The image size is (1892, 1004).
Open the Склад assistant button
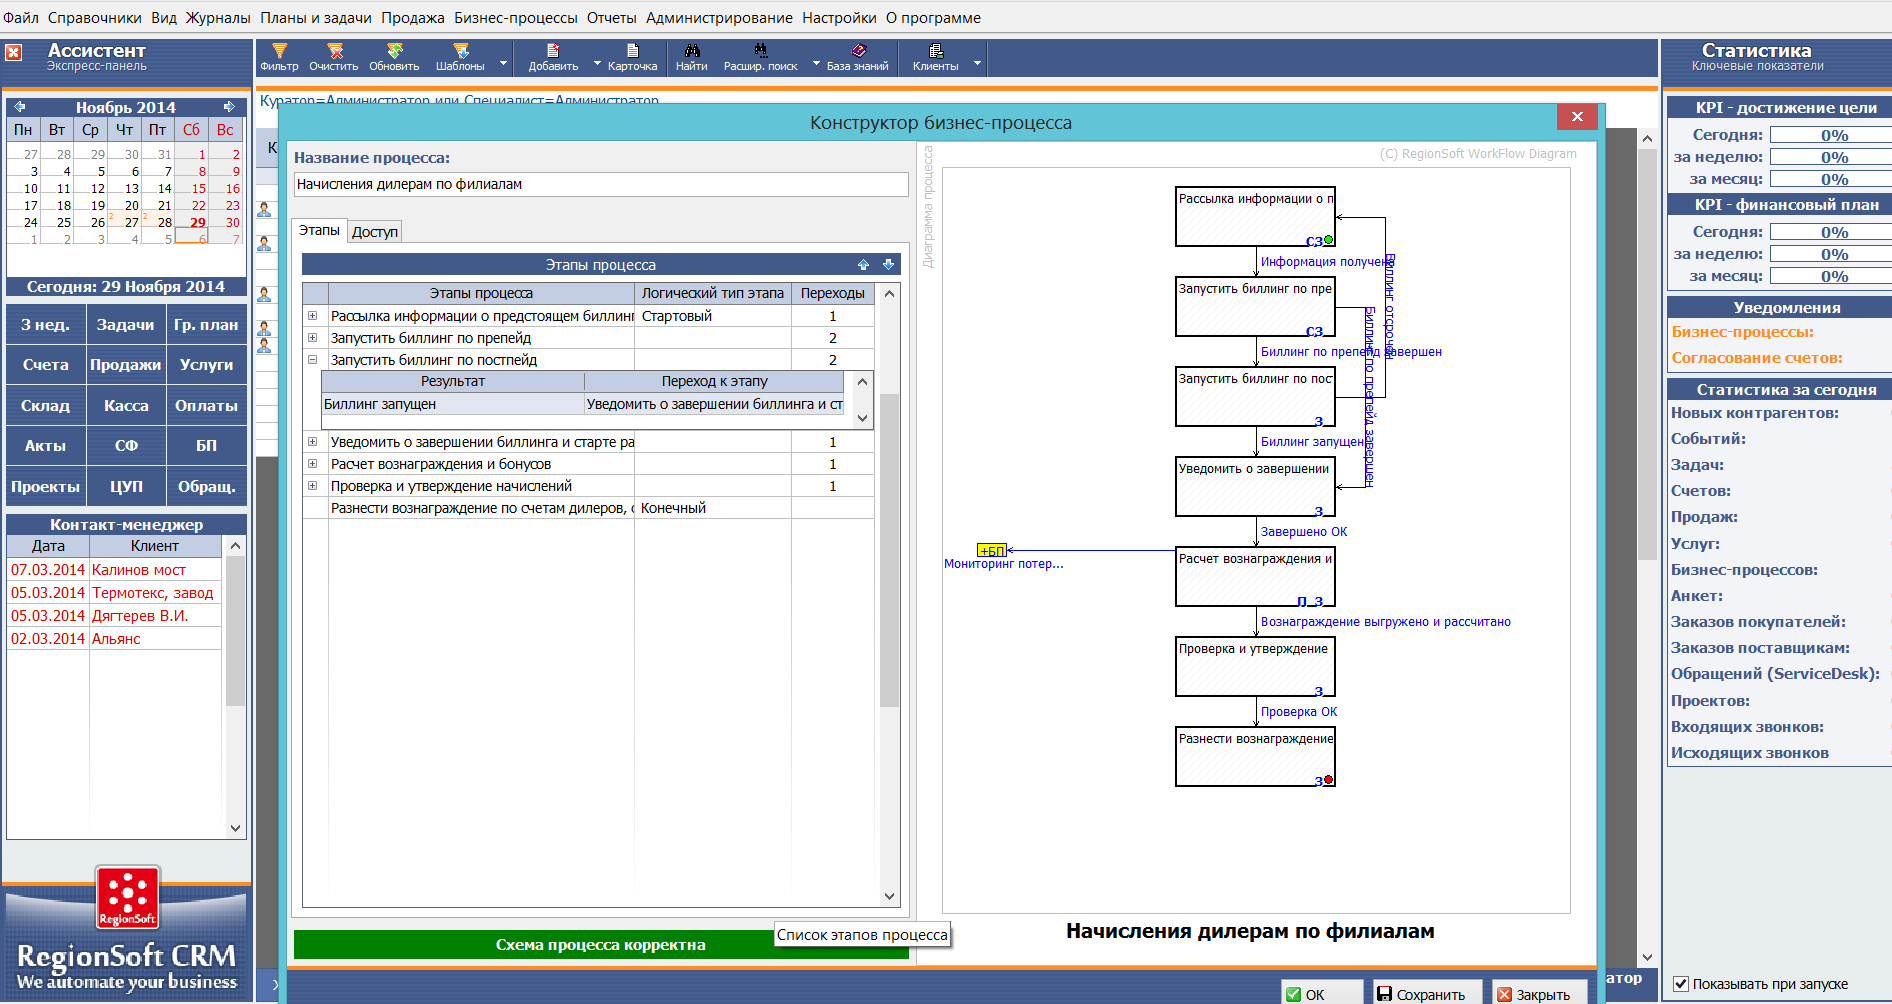click(46, 406)
